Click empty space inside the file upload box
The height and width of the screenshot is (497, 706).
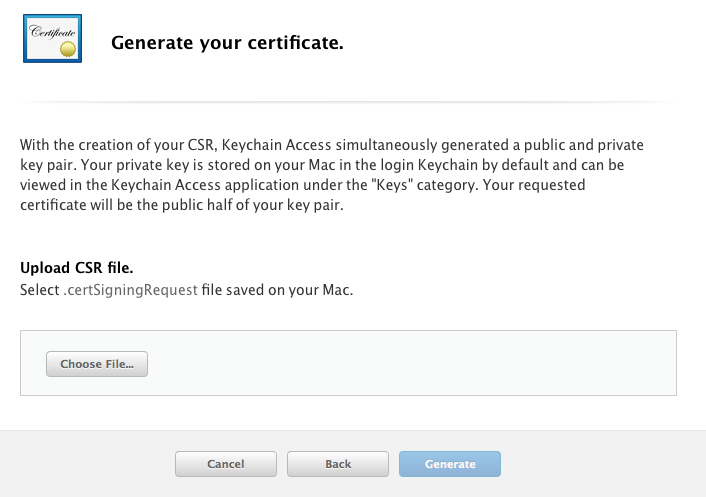(405, 363)
